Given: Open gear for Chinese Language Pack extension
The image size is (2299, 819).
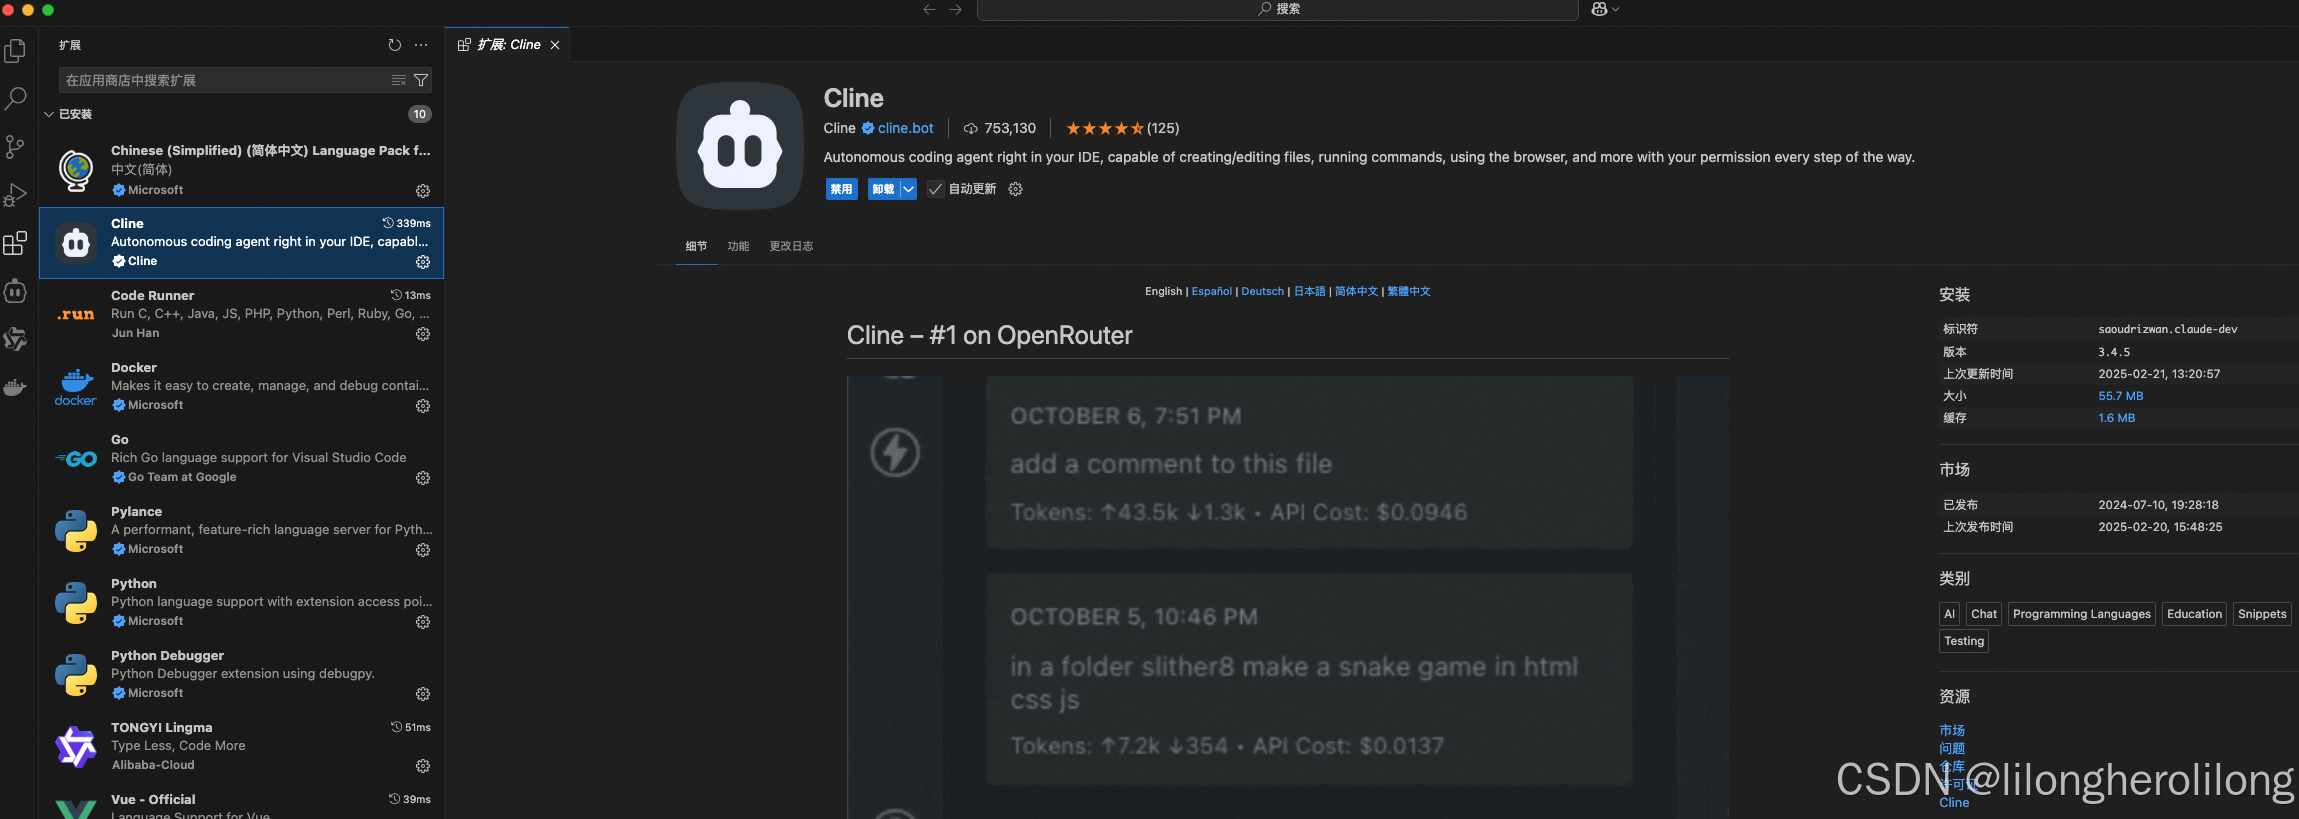Looking at the screenshot, I should tap(423, 191).
